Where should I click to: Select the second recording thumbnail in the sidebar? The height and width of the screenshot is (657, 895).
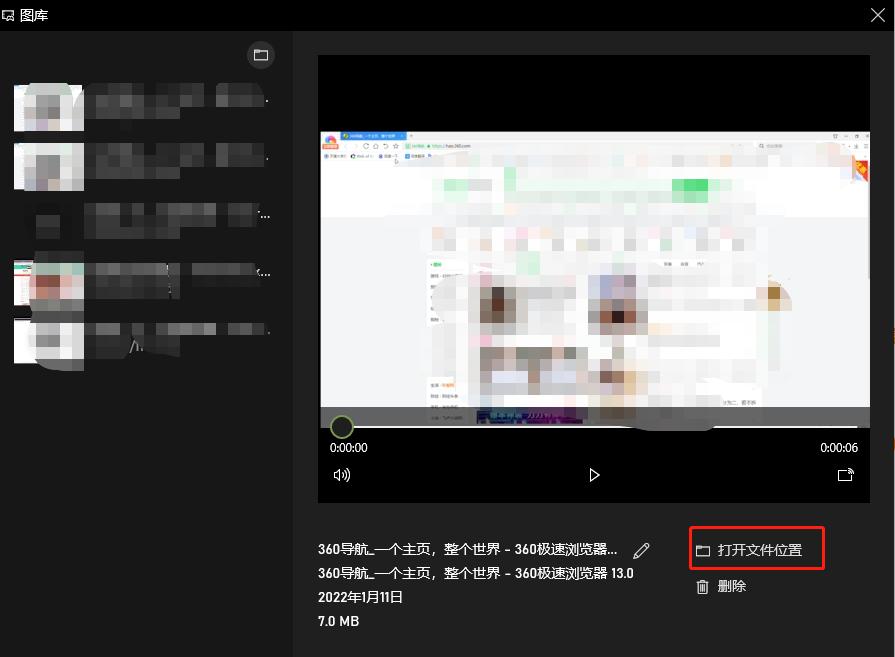coord(48,166)
